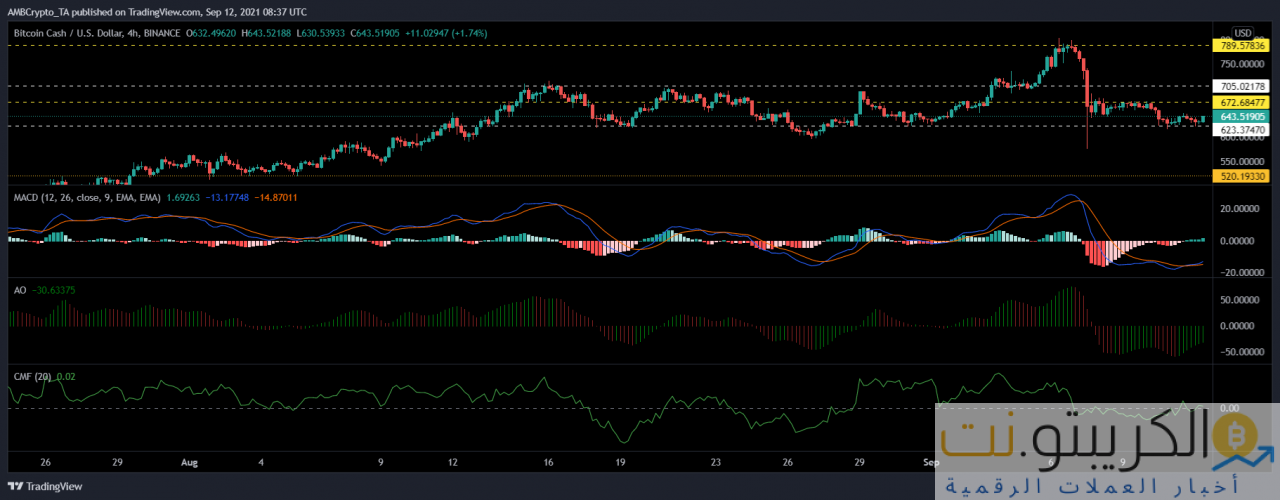Click the yellow 672.68477 price label
This screenshot has width=1280, height=500.
[x=1241, y=103]
